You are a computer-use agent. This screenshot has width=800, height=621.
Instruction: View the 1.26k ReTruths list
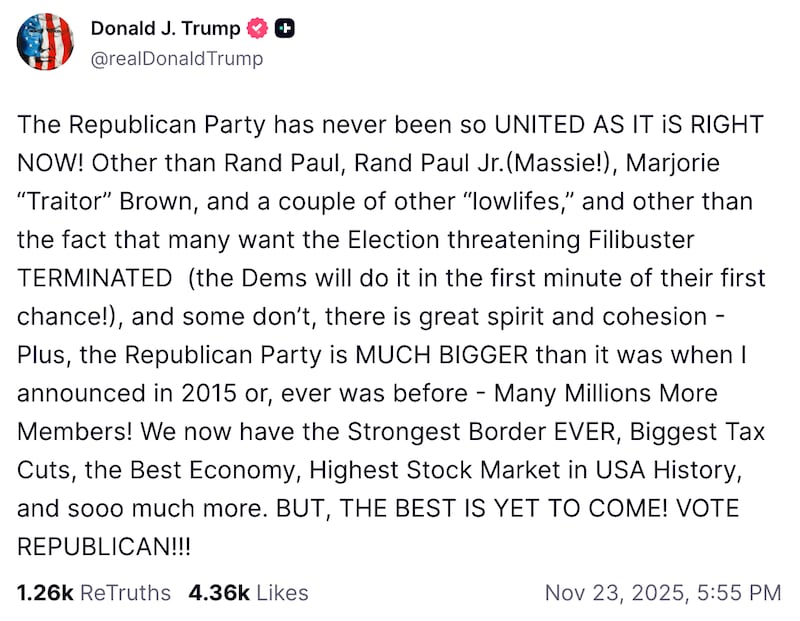coord(94,592)
